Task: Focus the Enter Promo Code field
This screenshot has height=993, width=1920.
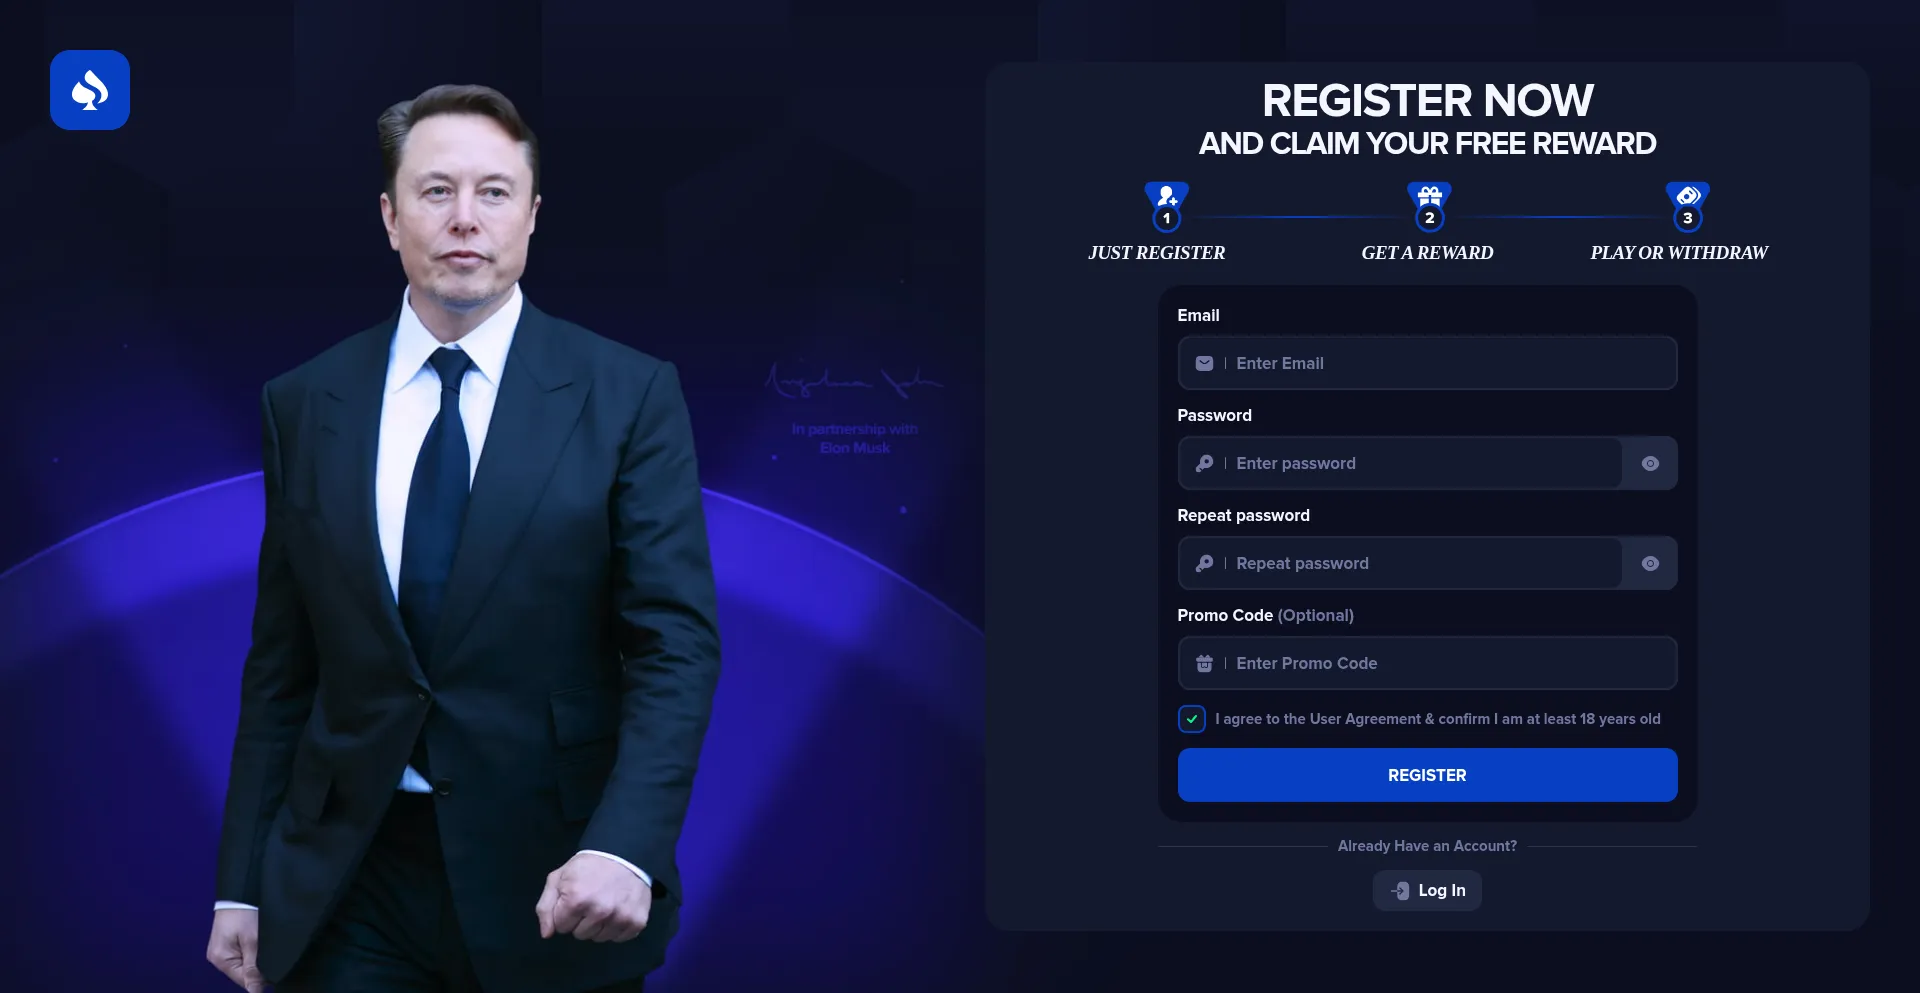Action: point(1427,663)
